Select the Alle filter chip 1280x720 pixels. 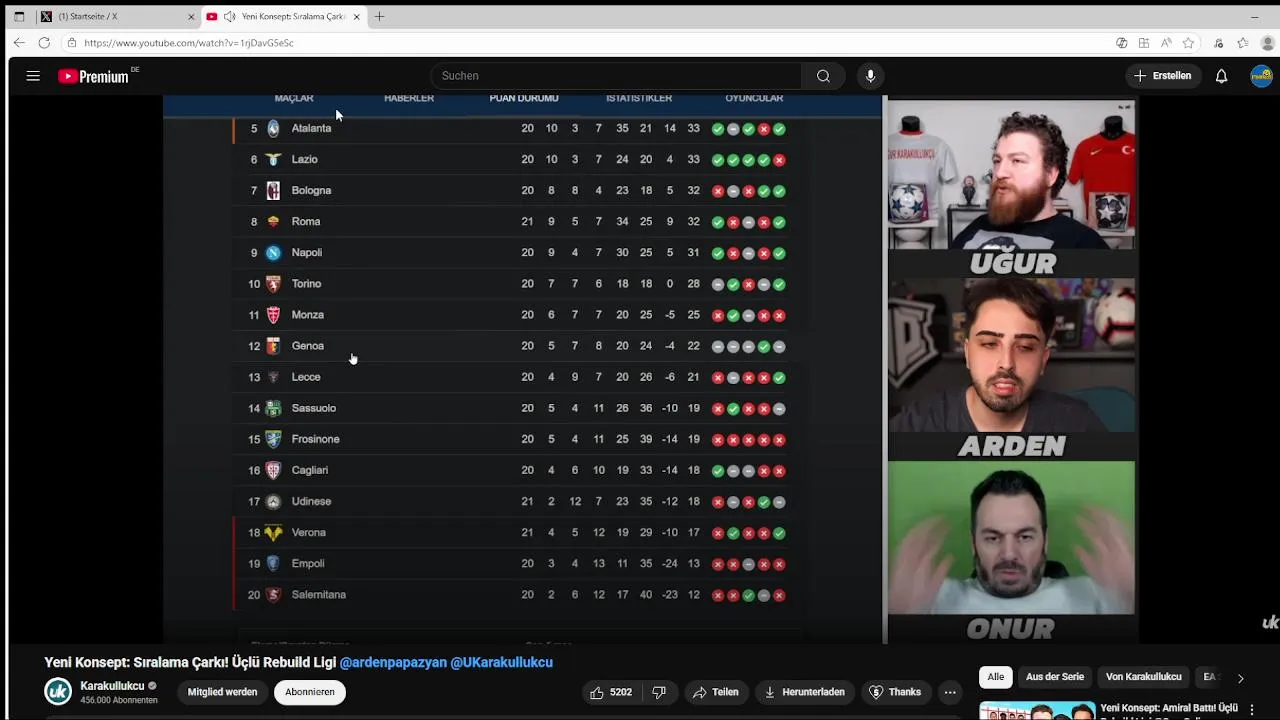(x=996, y=677)
